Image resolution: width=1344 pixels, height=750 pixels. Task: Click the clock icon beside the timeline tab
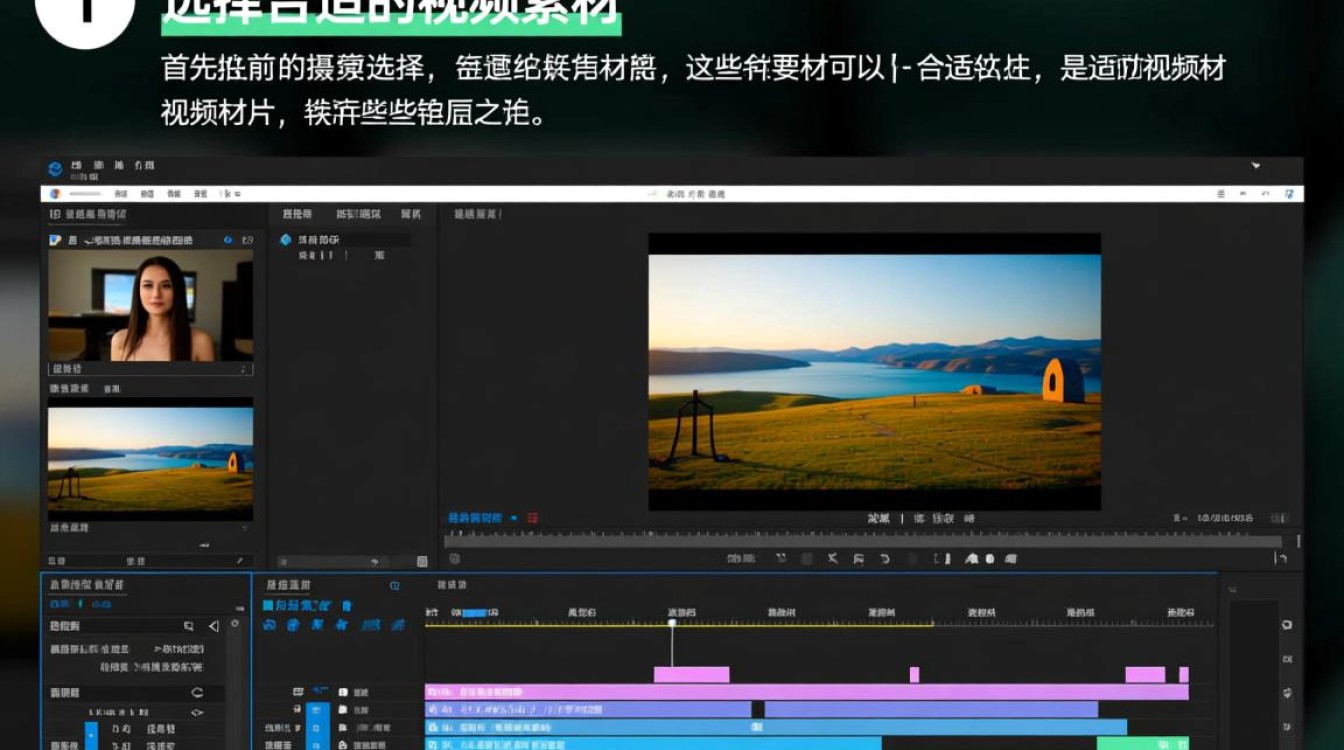[x=395, y=585]
